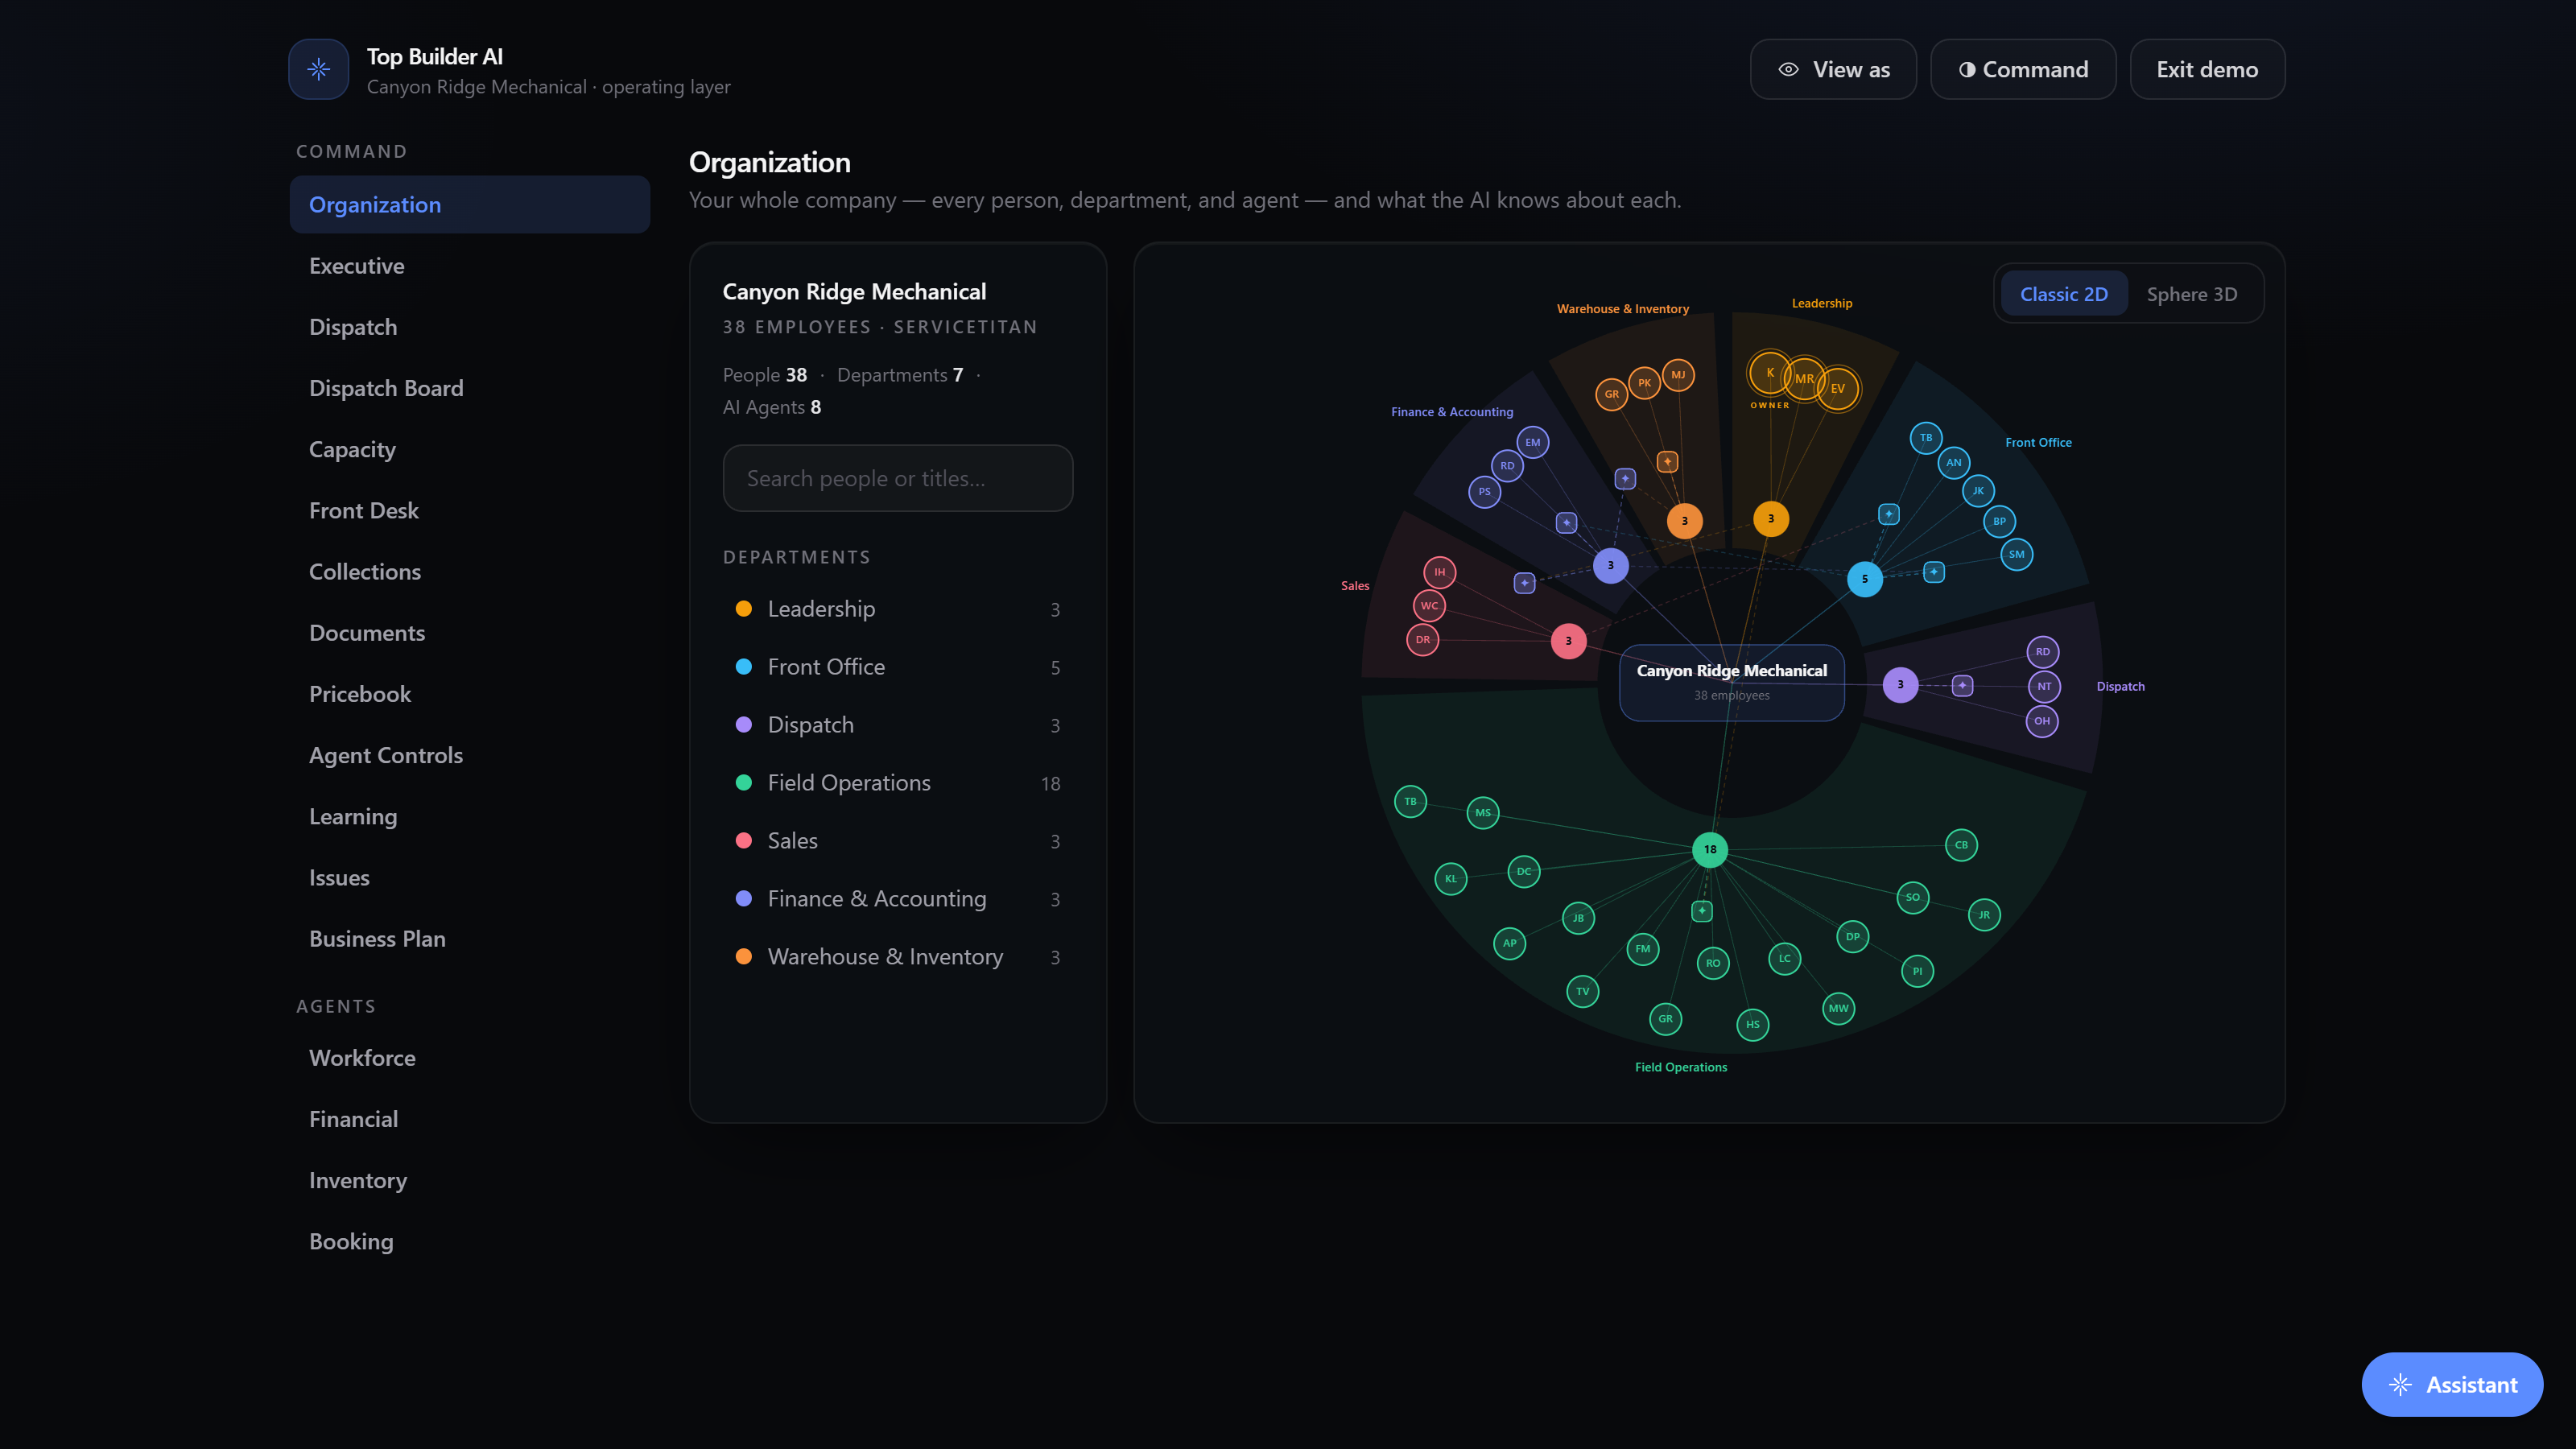The image size is (2576, 1449).
Task: Select the Leadership department row
Action: point(897,609)
